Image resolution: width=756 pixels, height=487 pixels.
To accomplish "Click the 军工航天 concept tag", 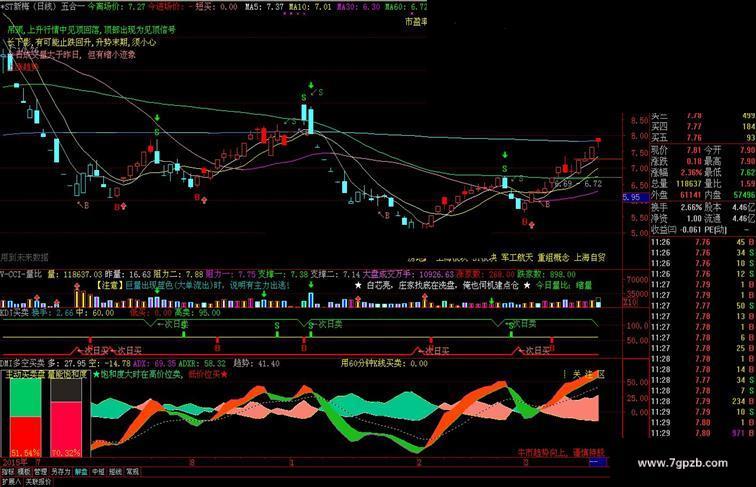I will pos(517,257).
